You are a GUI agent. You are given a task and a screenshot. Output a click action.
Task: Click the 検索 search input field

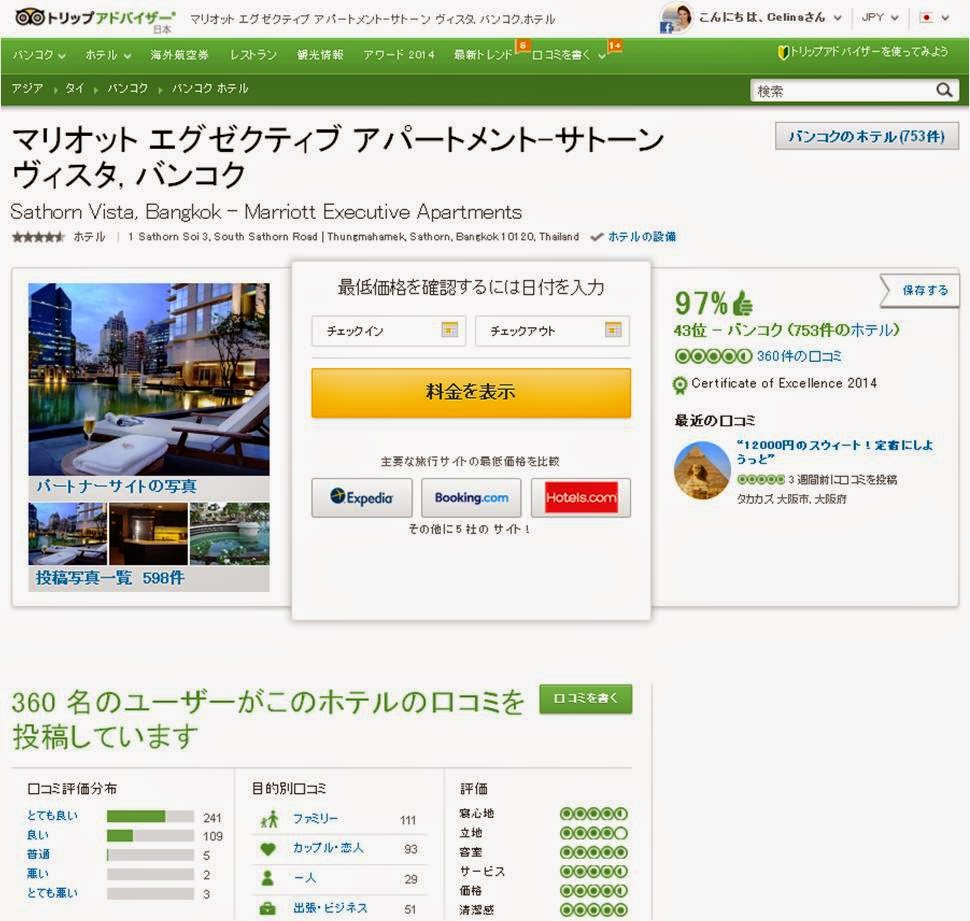[841, 91]
